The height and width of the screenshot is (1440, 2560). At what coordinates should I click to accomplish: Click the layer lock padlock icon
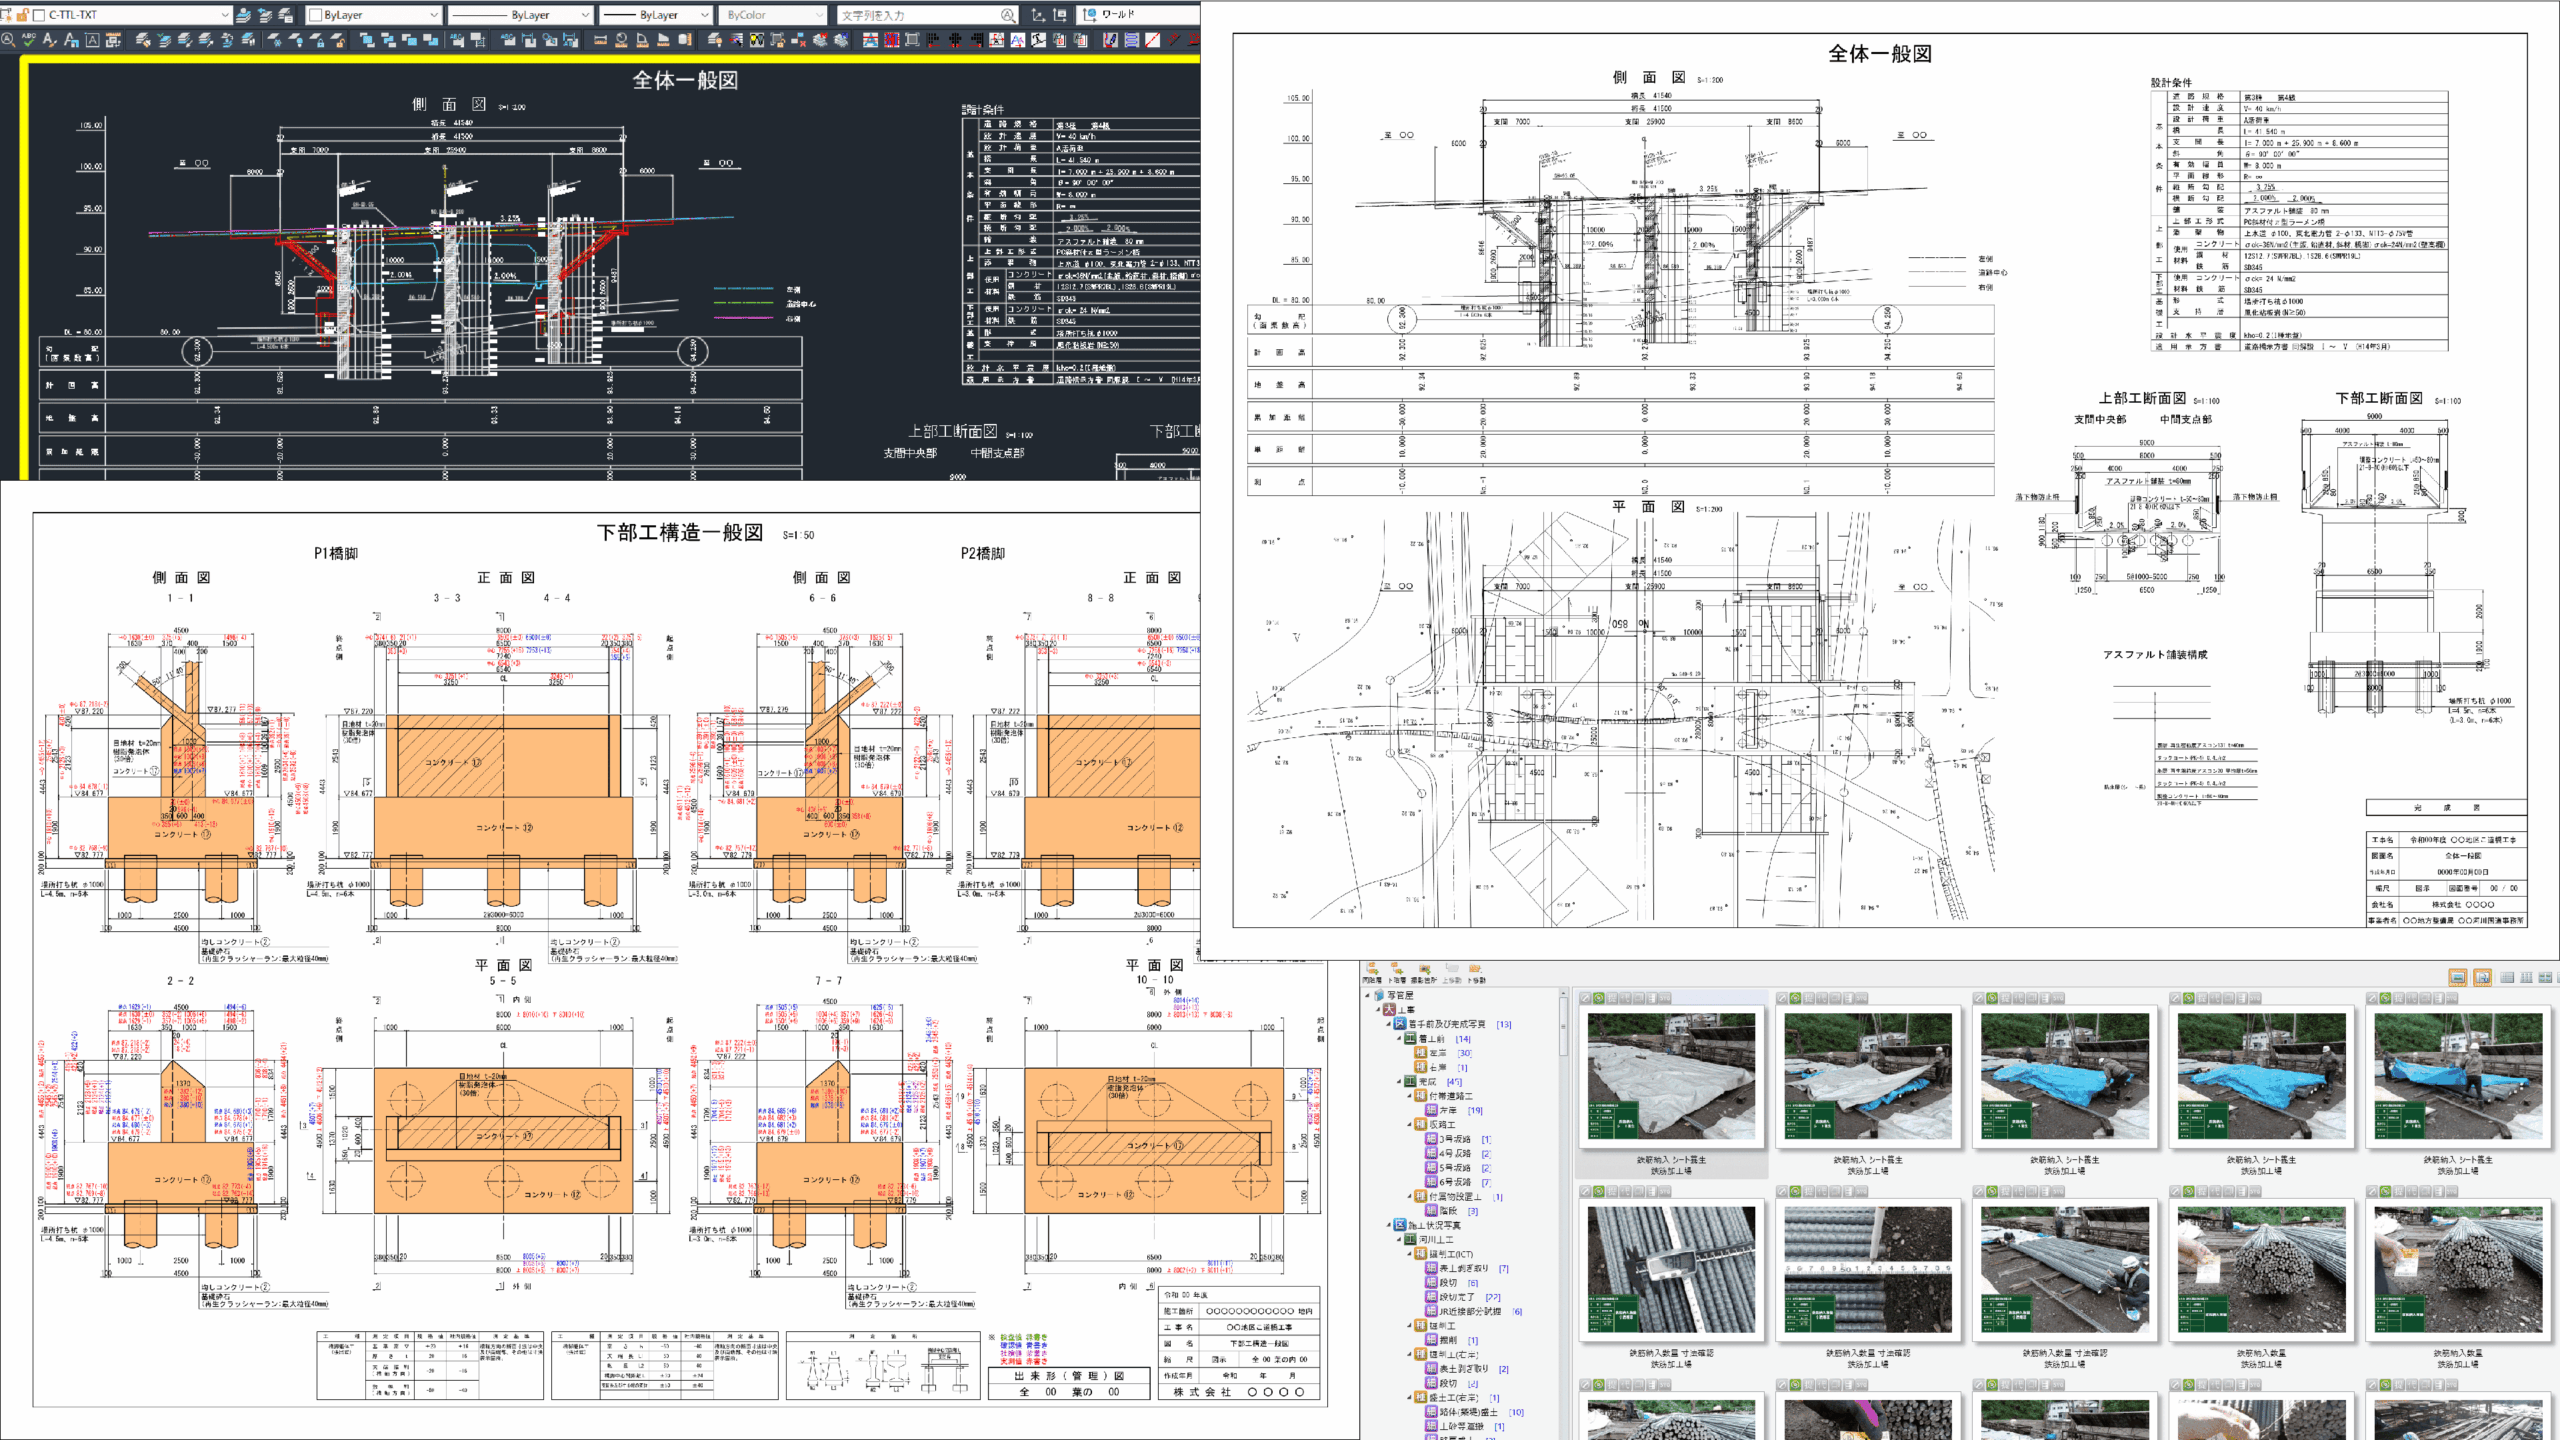pyautogui.click(x=22, y=15)
